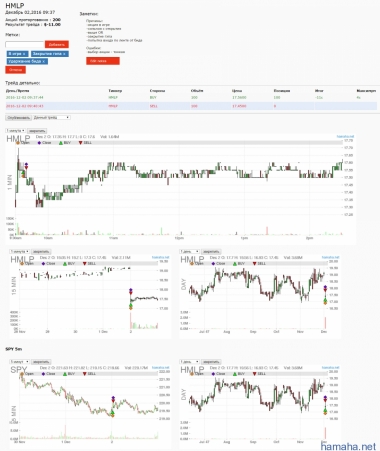The height and width of the screenshot is (451, 380).
Task: Click the red 'Отмена' button
Action: click(15, 70)
